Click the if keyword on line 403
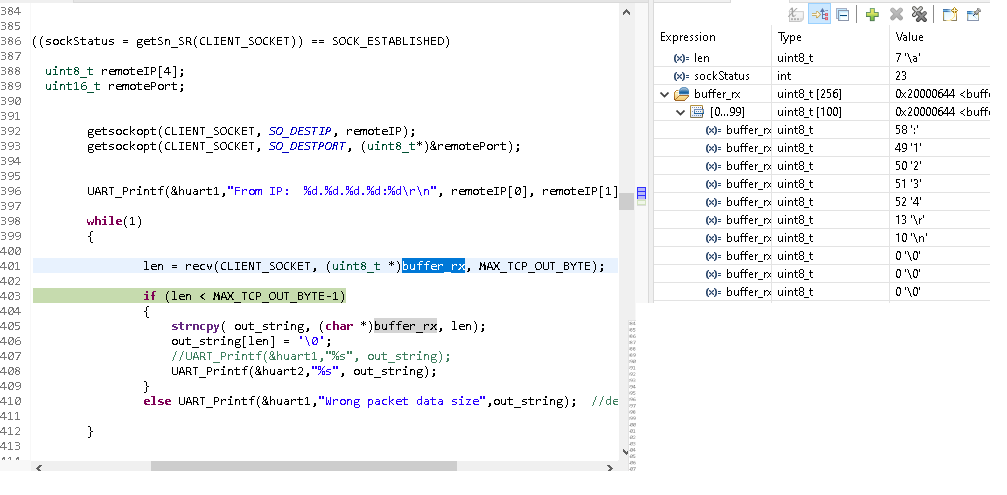This screenshot has width=1007, height=495. pyautogui.click(x=150, y=296)
